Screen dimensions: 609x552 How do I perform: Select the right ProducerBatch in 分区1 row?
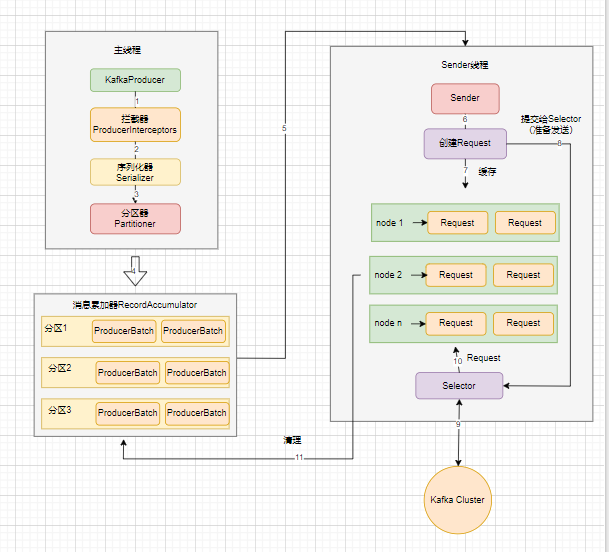(193, 331)
